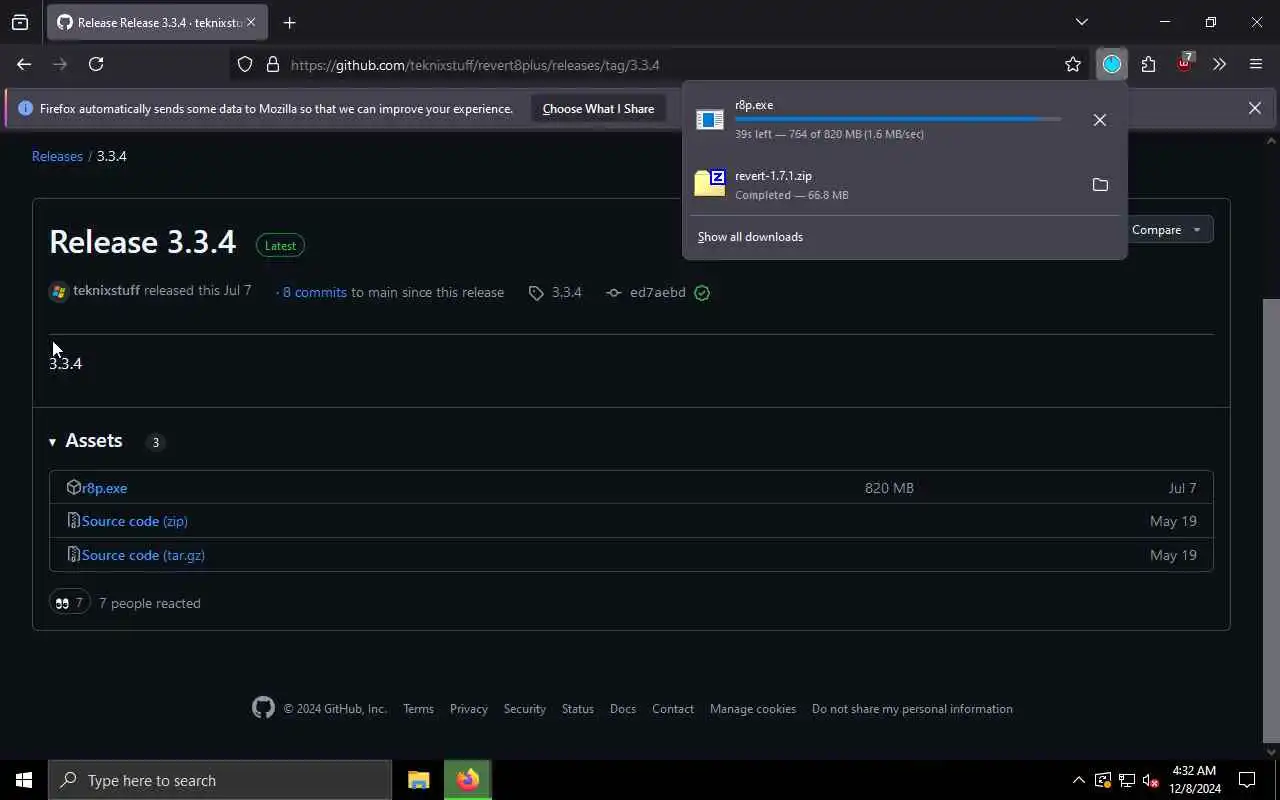Click Do not share my personal information
This screenshot has height=800, width=1280.
click(x=912, y=708)
